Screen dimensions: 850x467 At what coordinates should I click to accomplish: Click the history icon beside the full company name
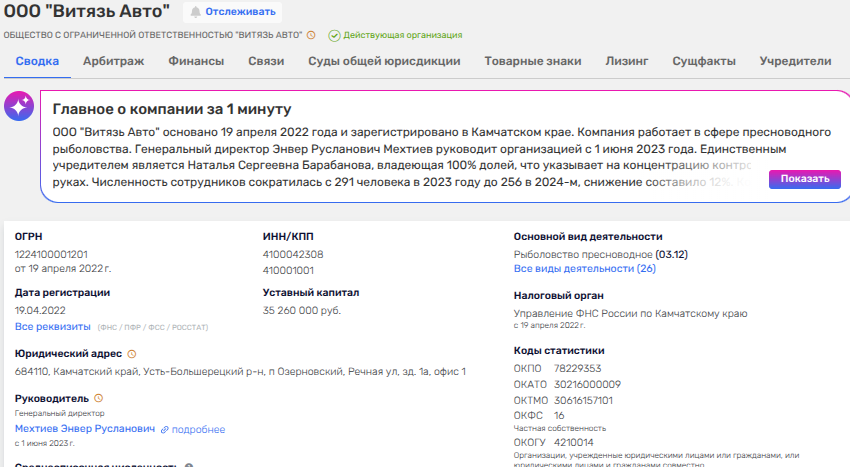(x=311, y=35)
